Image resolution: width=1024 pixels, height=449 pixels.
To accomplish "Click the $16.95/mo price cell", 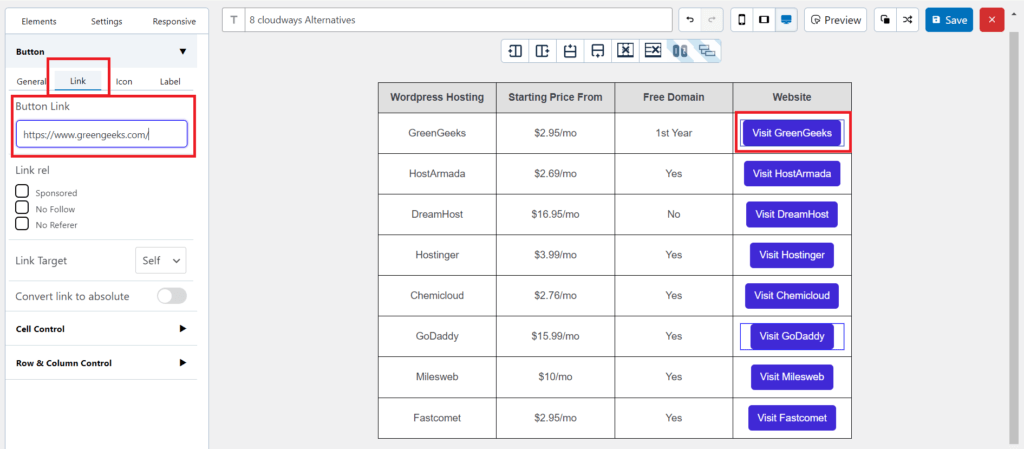I will tap(555, 214).
